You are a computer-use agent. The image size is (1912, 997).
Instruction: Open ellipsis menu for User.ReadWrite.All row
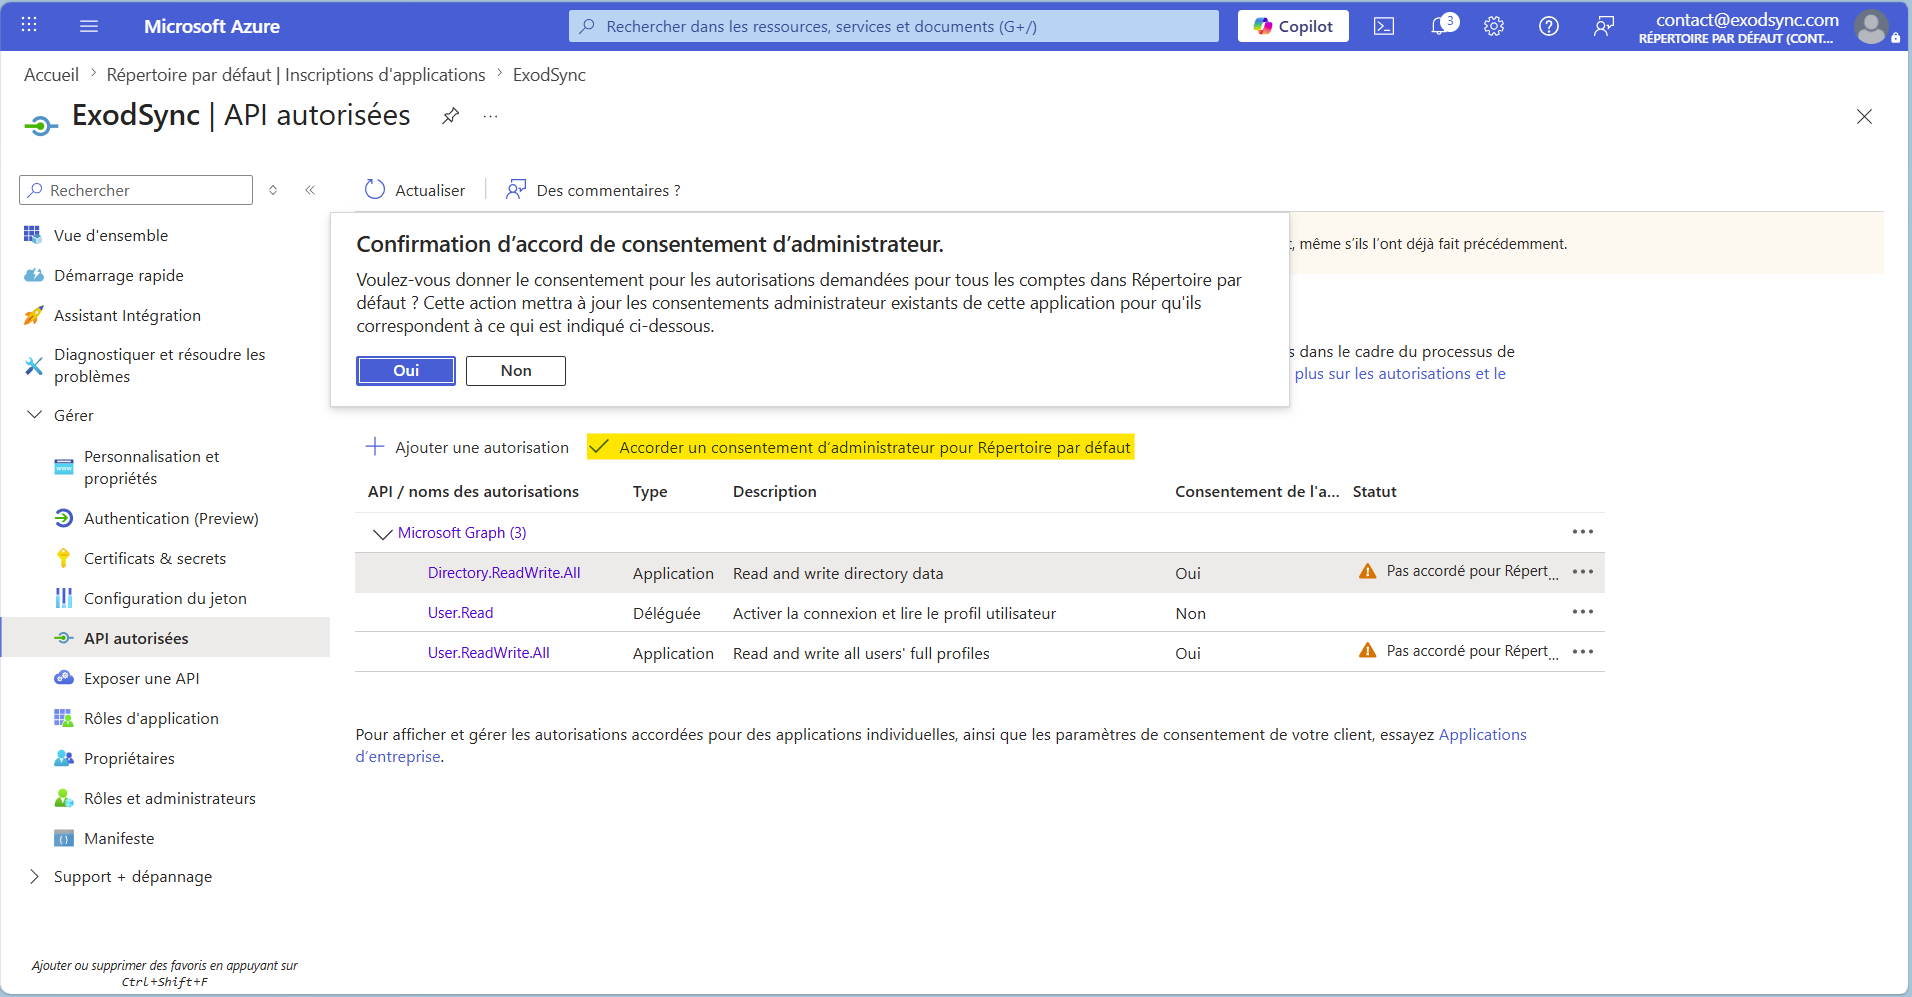(1583, 652)
